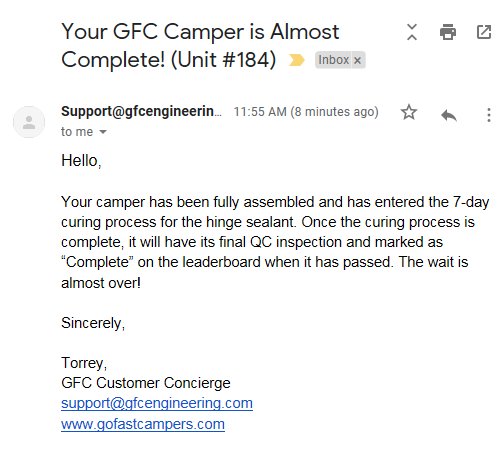Visit the www.gofastcampers.com link
503x456 pixels.
coord(143,424)
